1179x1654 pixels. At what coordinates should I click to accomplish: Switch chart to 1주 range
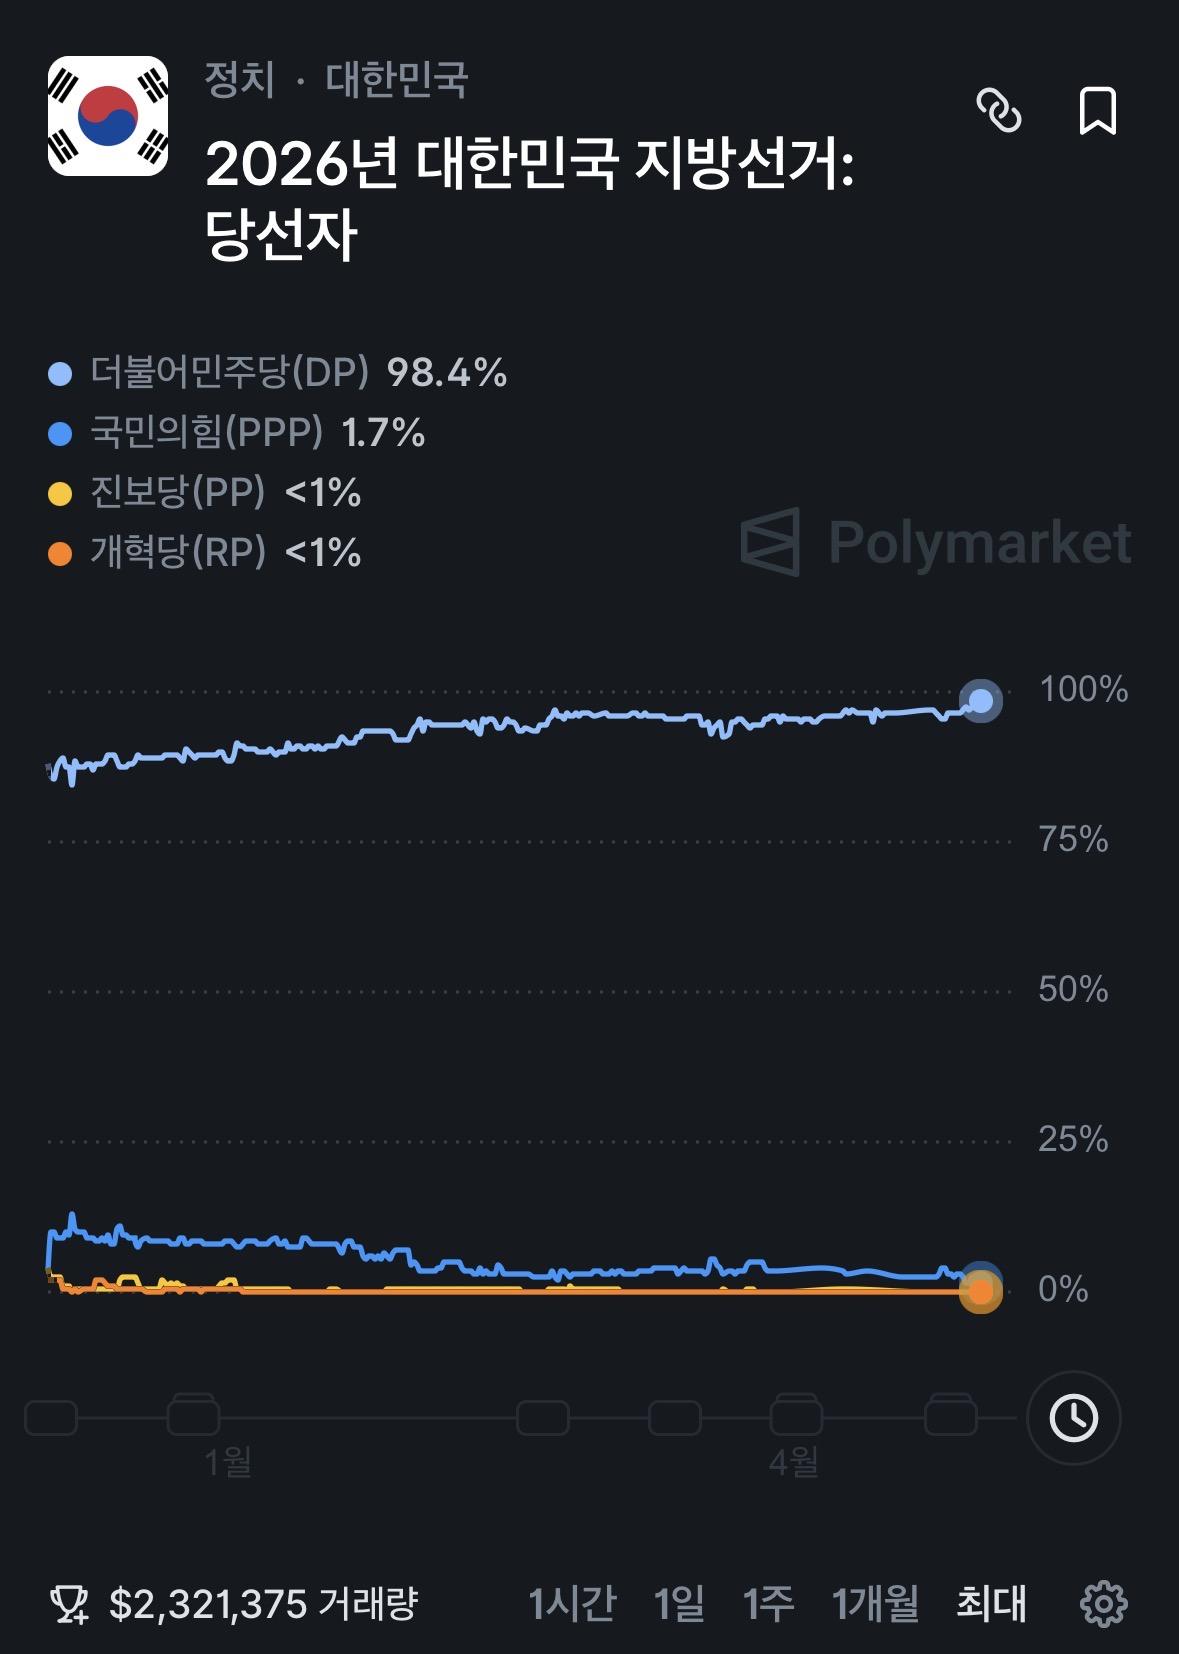pyautogui.click(x=768, y=1604)
